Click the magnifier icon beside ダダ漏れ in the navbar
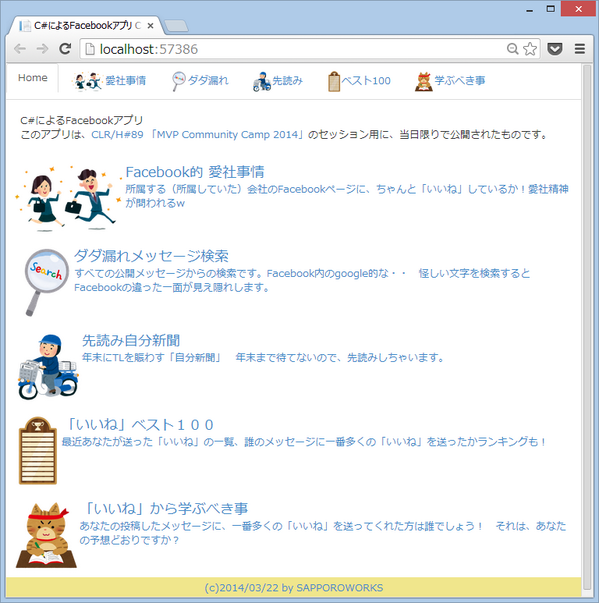The width and height of the screenshot is (599, 603). pos(178,81)
